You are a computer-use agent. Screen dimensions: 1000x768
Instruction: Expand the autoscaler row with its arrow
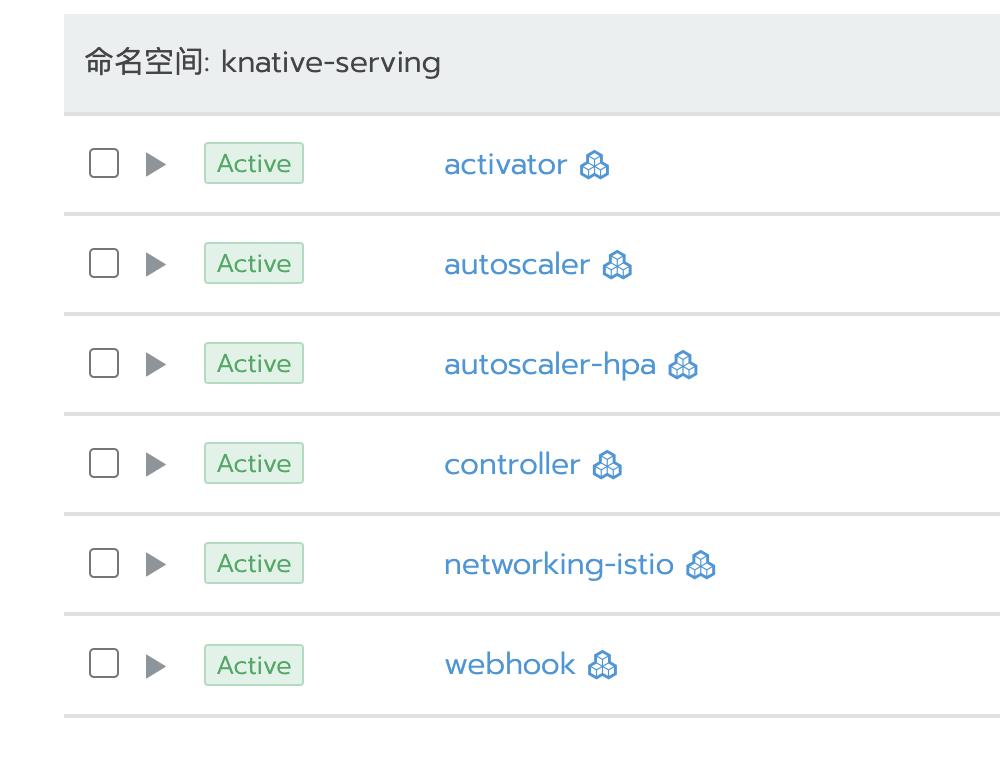(x=156, y=265)
